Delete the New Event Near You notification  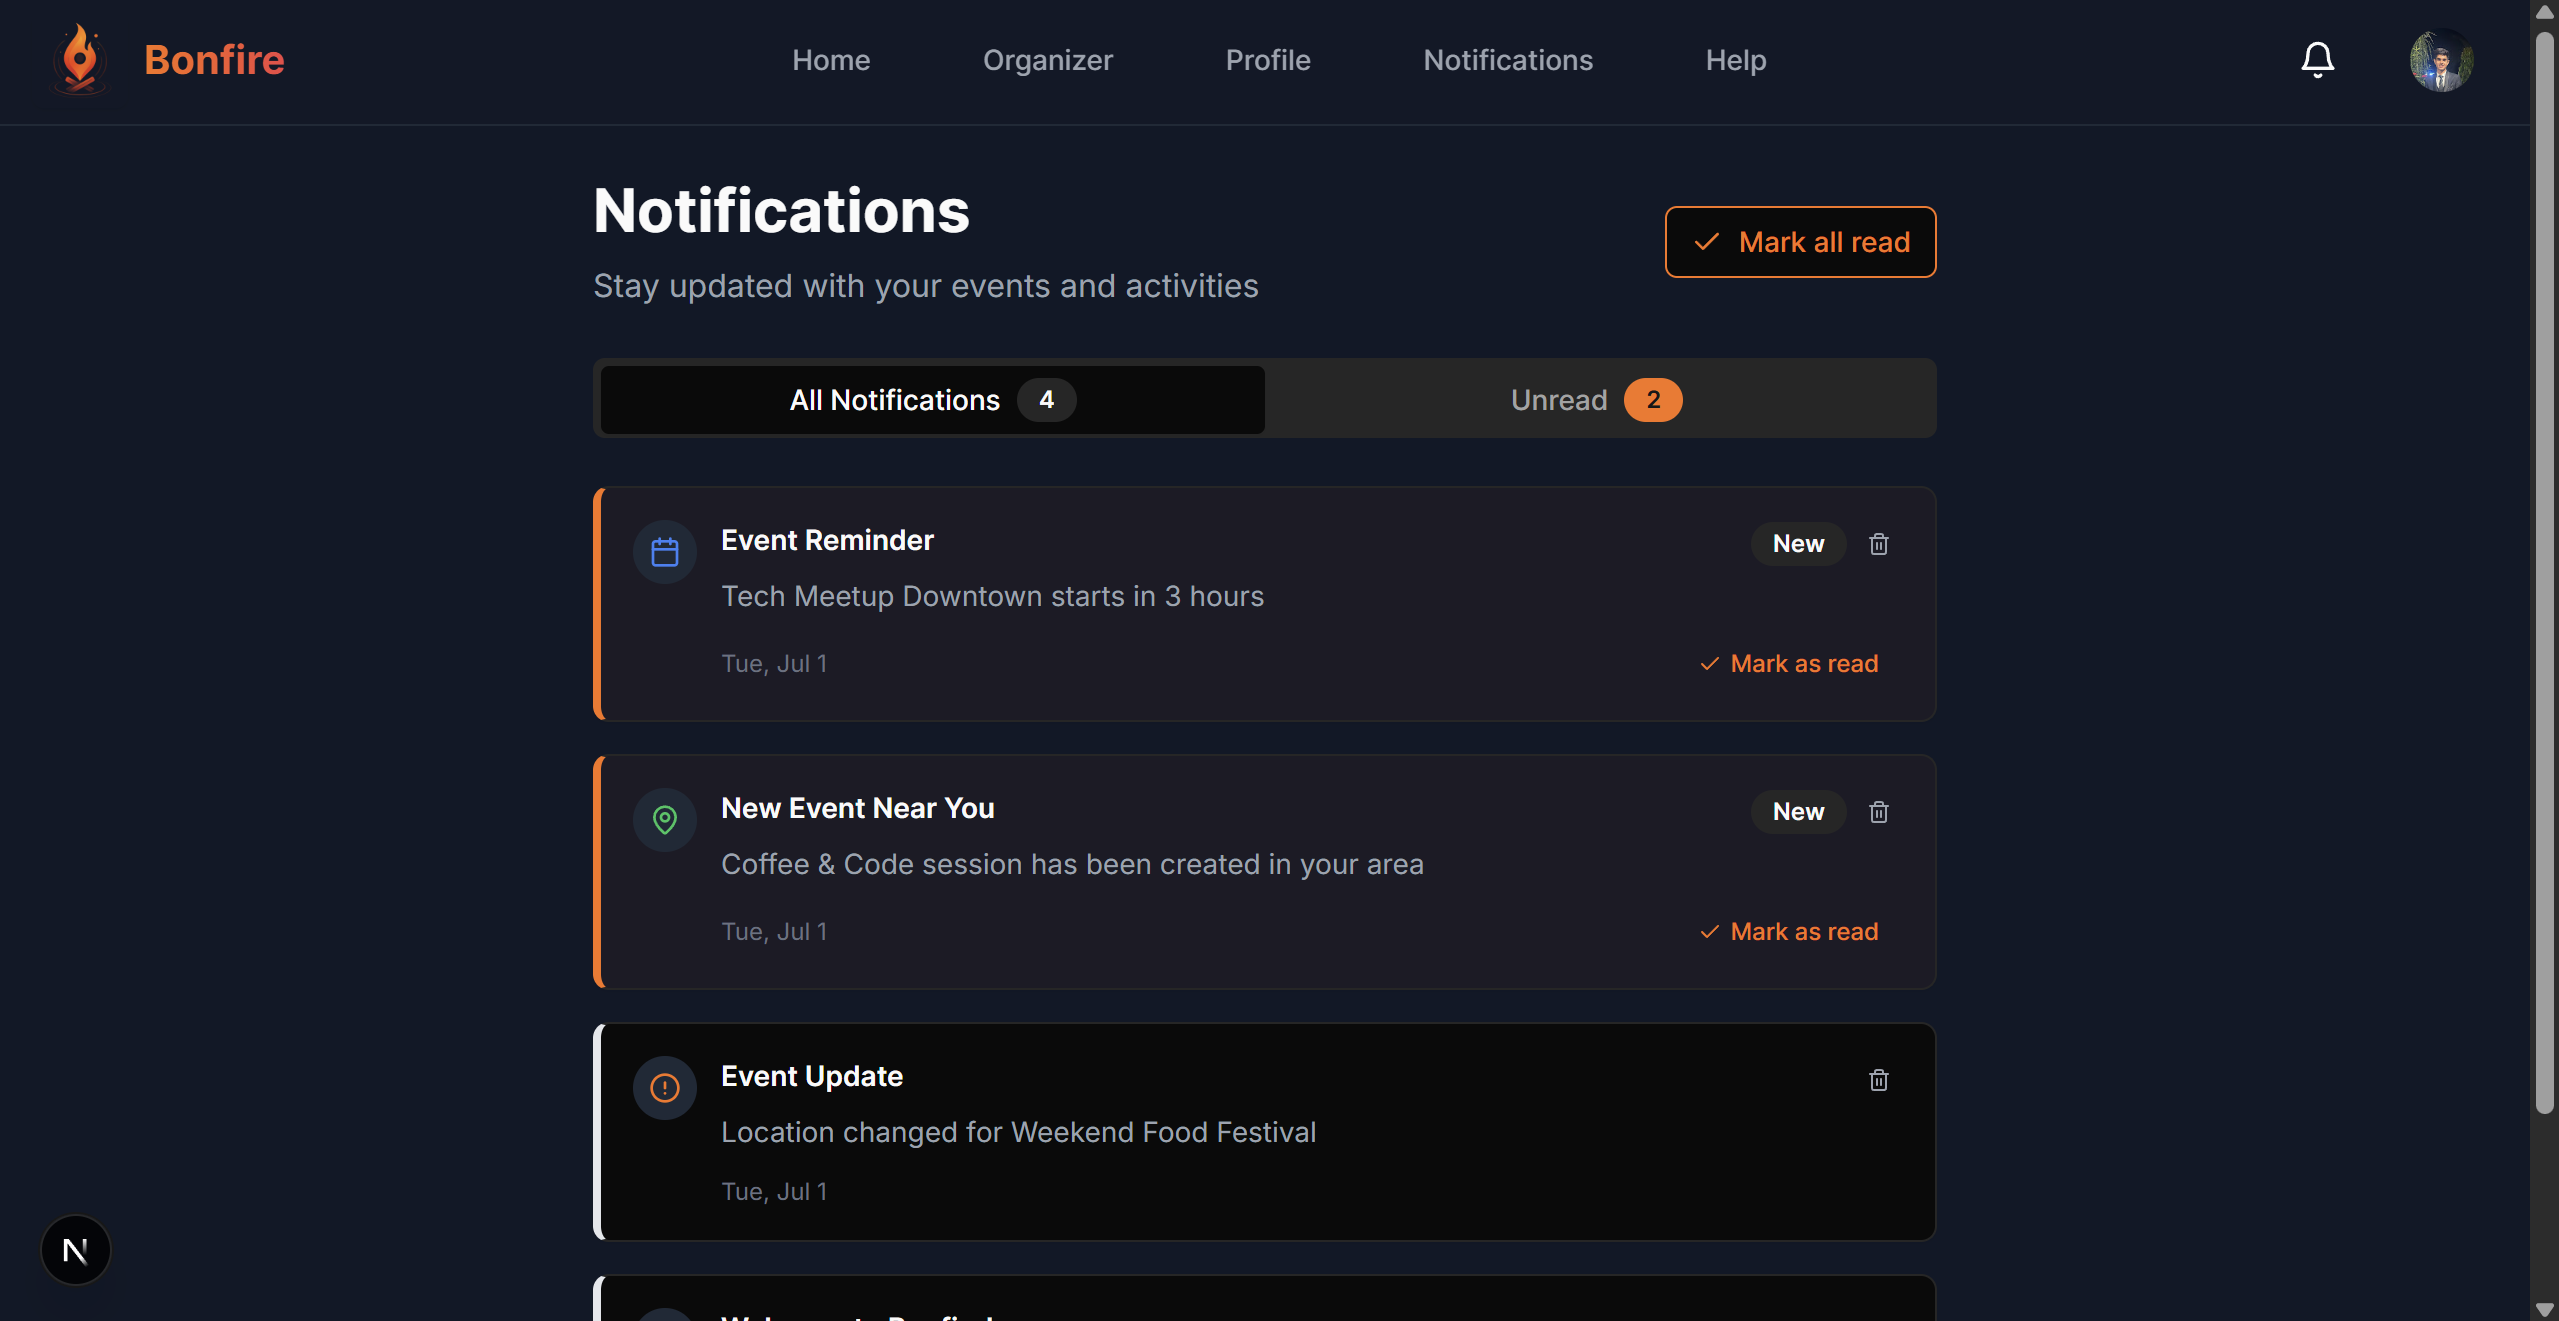coord(1878,812)
